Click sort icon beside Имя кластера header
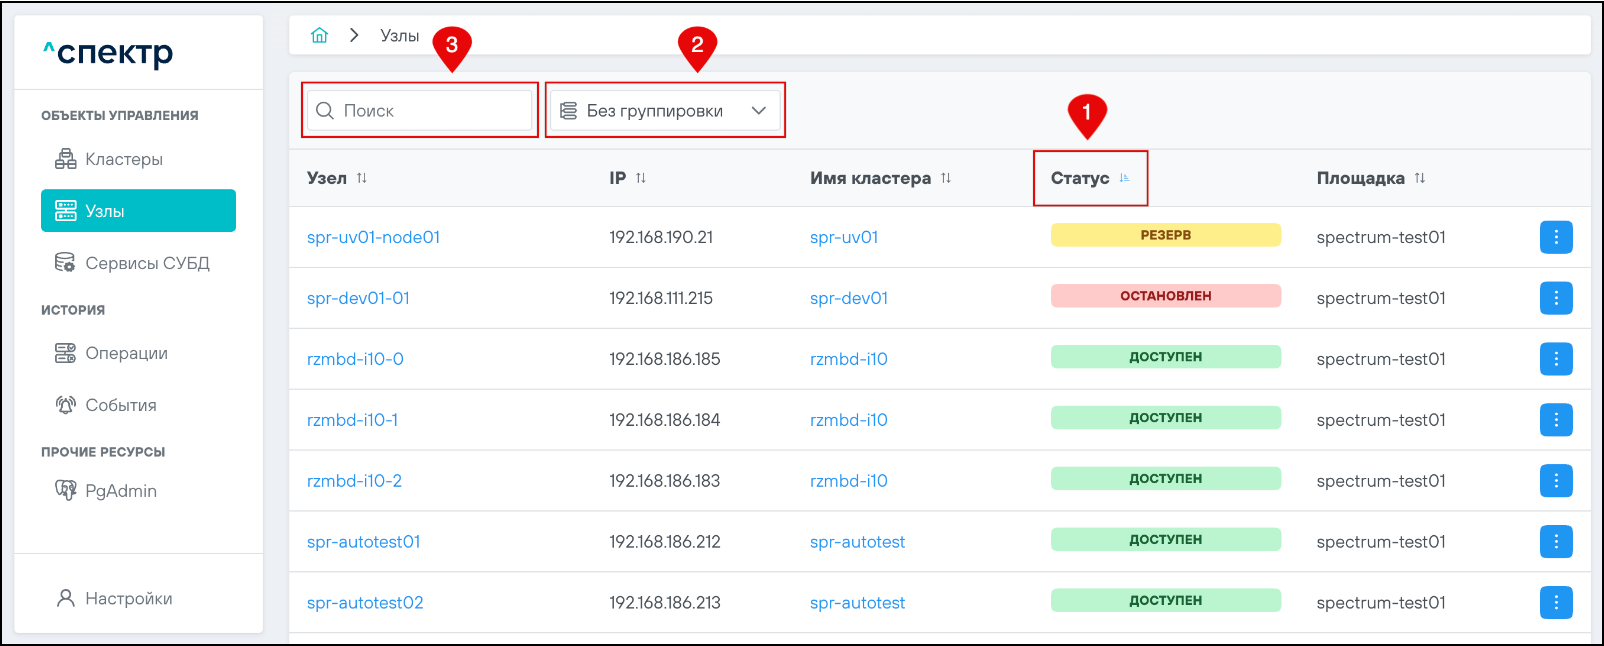 946,178
